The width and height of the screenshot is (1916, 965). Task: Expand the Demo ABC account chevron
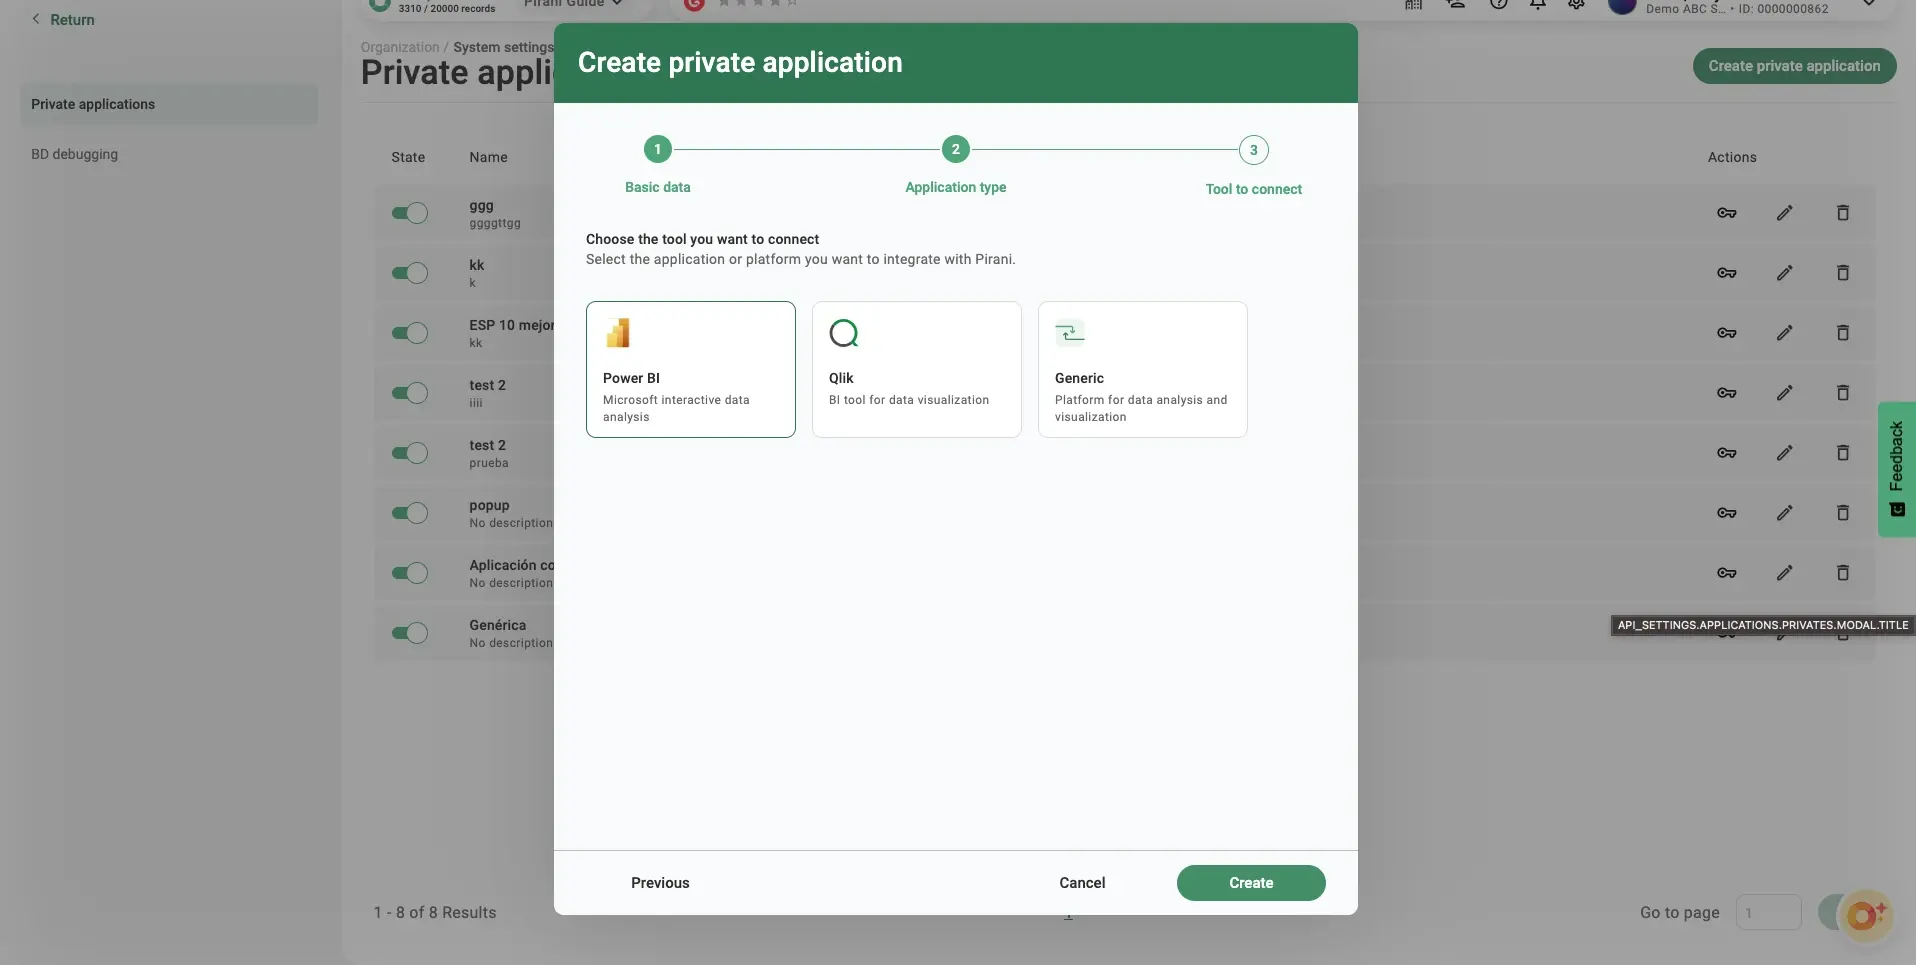point(1868,5)
